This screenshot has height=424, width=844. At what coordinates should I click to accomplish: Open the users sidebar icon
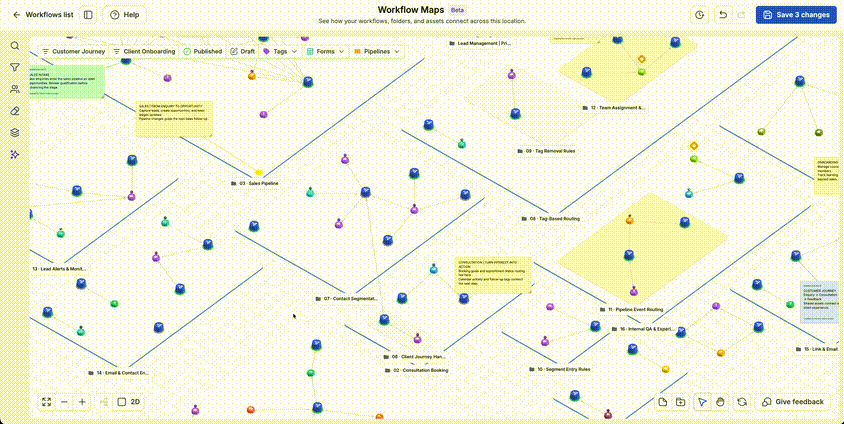pyautogui.click(x=15, y=89)
